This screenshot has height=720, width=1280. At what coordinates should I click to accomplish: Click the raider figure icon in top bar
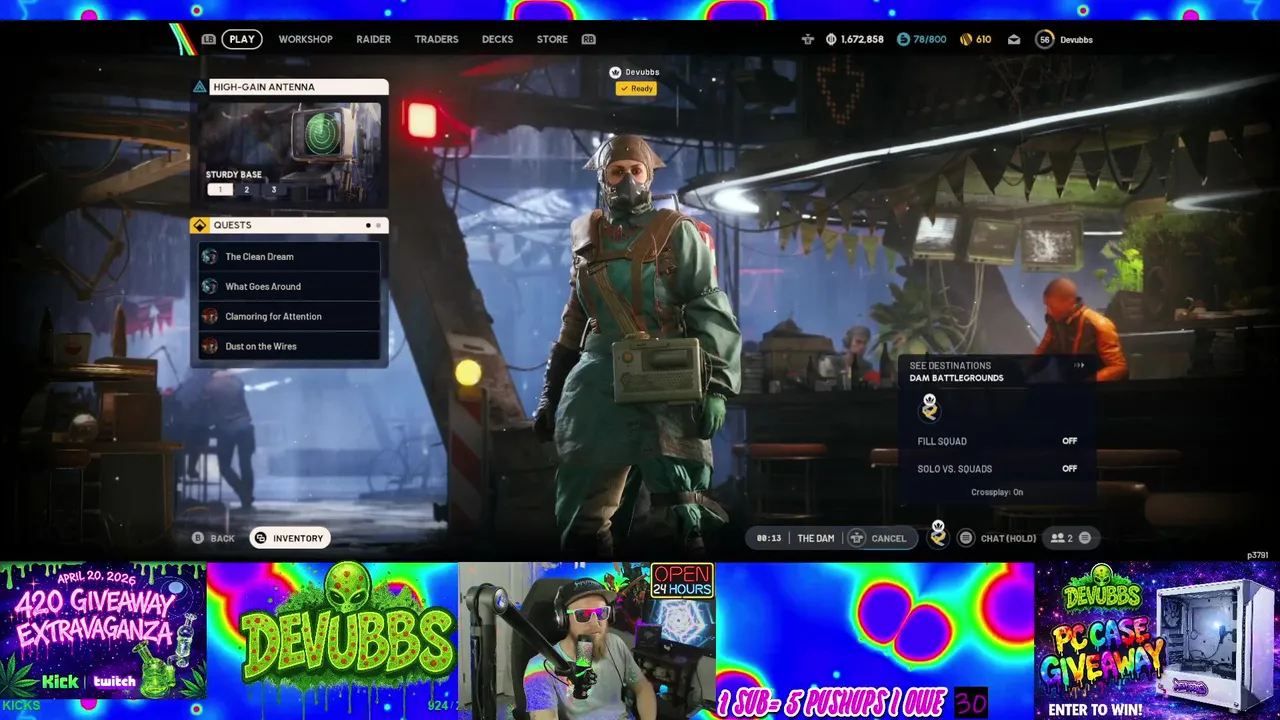click(807, 39)
